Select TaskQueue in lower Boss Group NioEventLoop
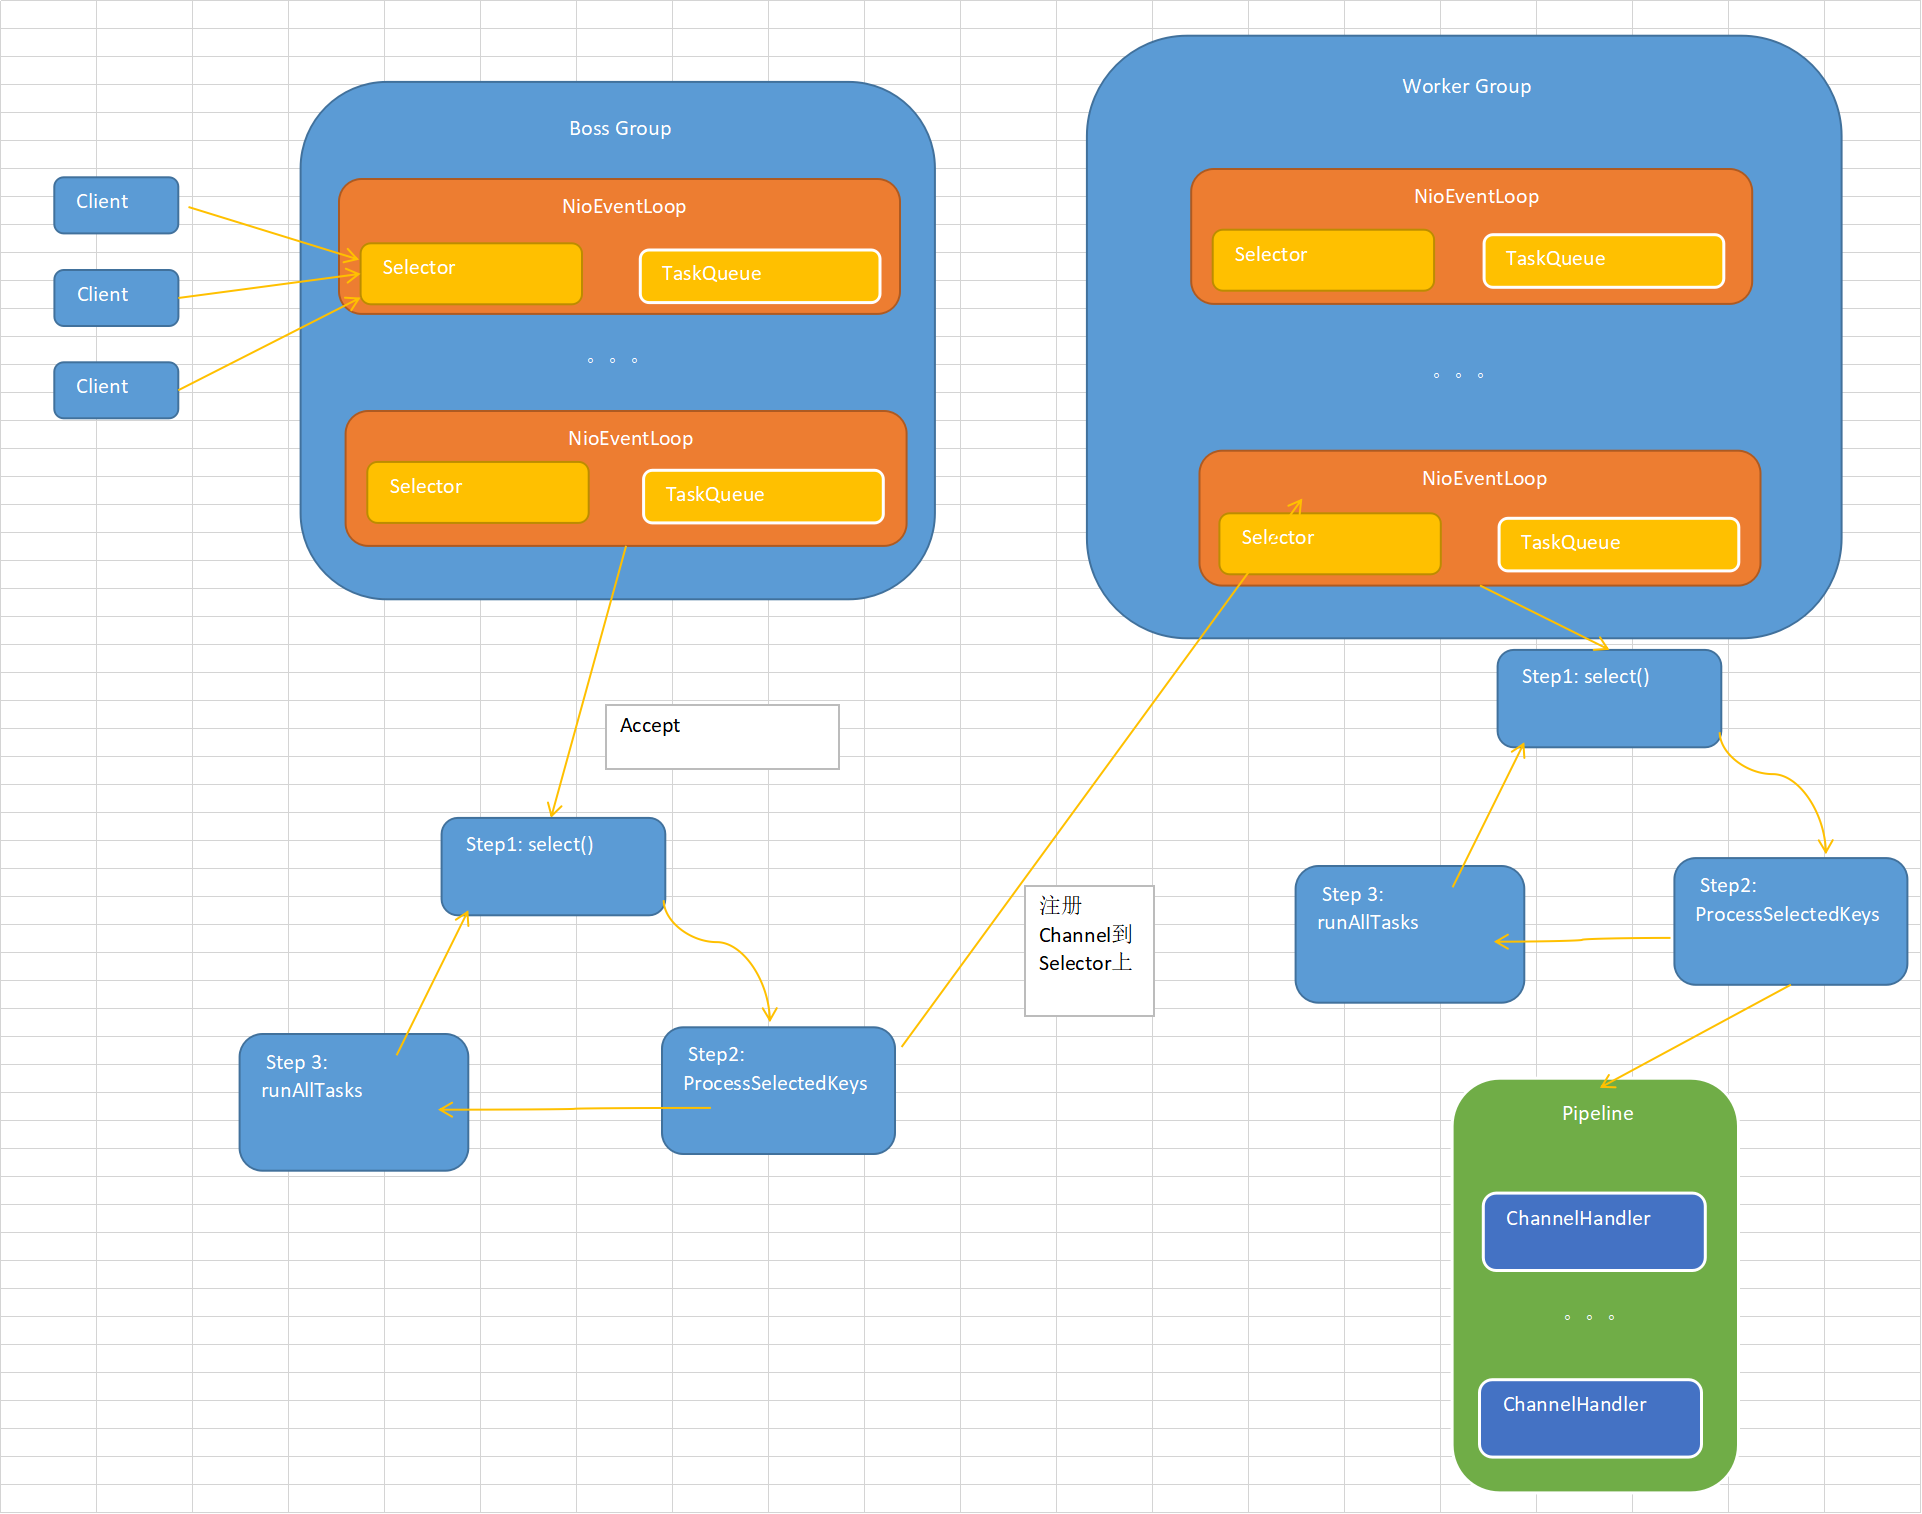Viewport: 1922px width, 1514px height. pos(763,497)
